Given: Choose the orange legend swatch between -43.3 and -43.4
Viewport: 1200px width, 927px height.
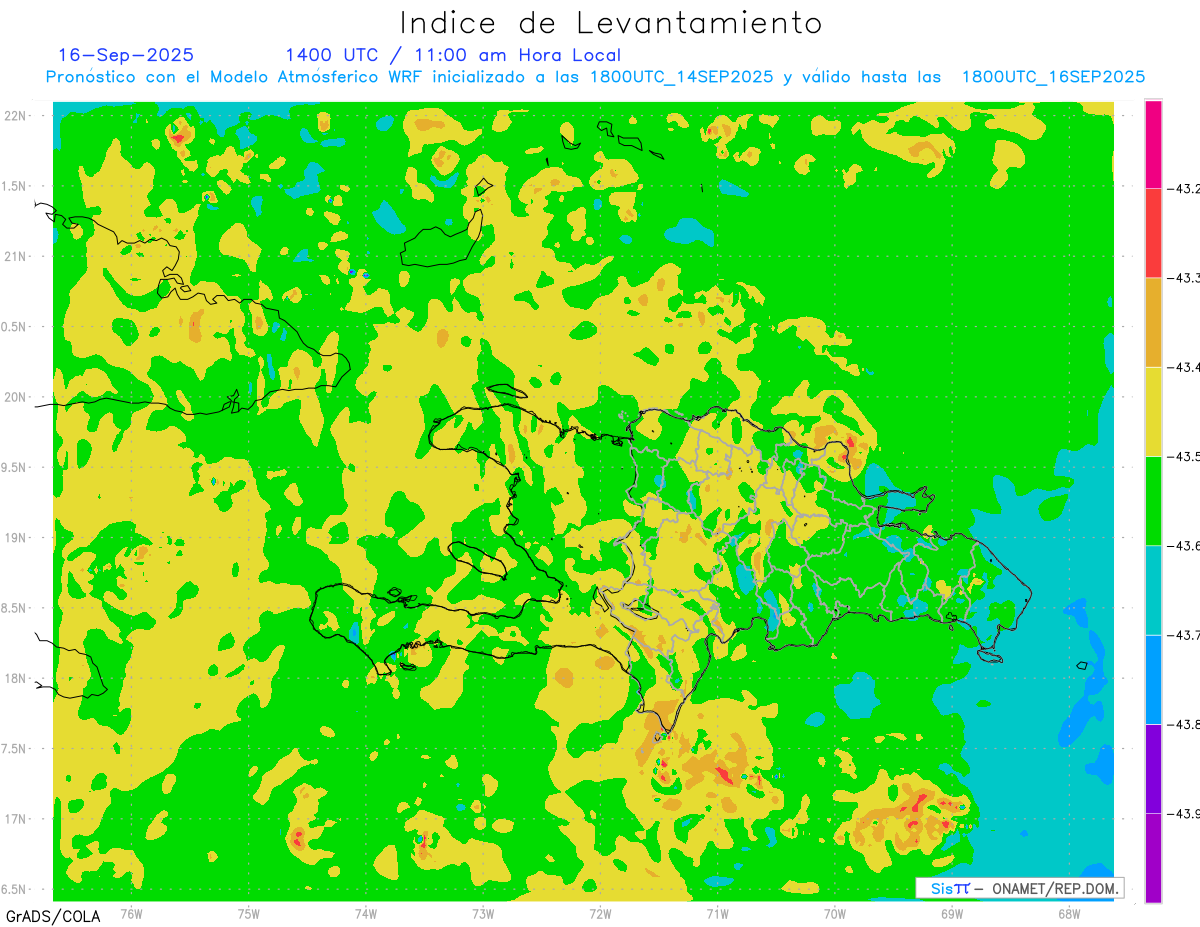Looking at the screenshot, I should (x=1153, y=322).
